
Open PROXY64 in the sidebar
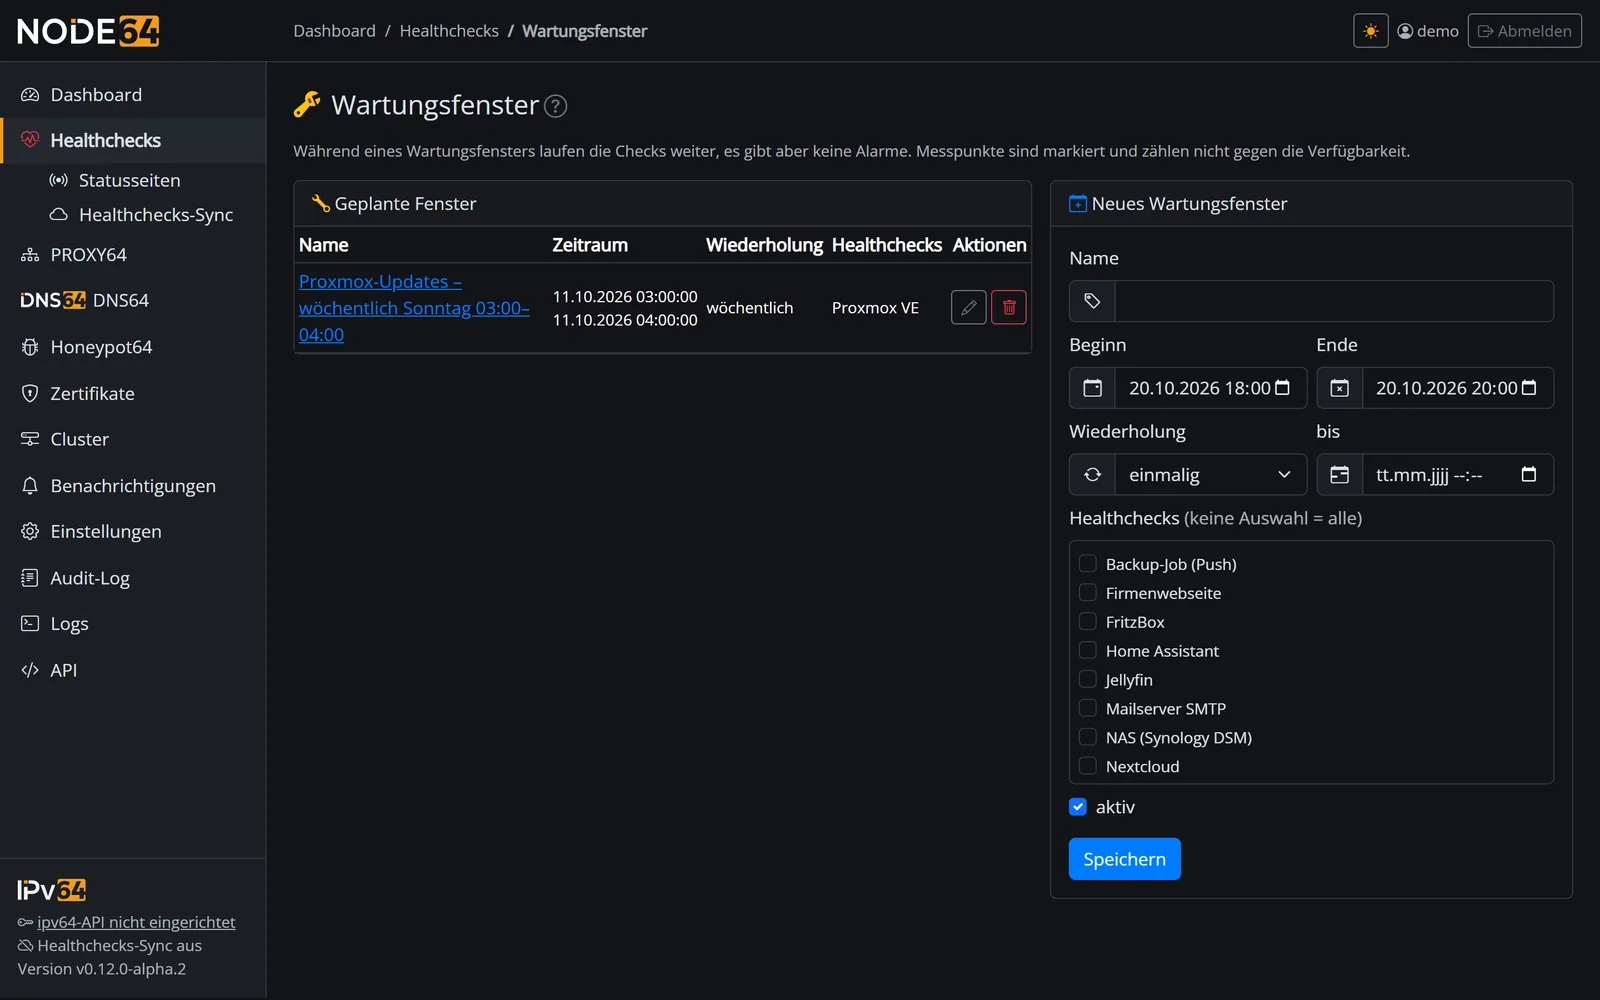click(133, 255)
